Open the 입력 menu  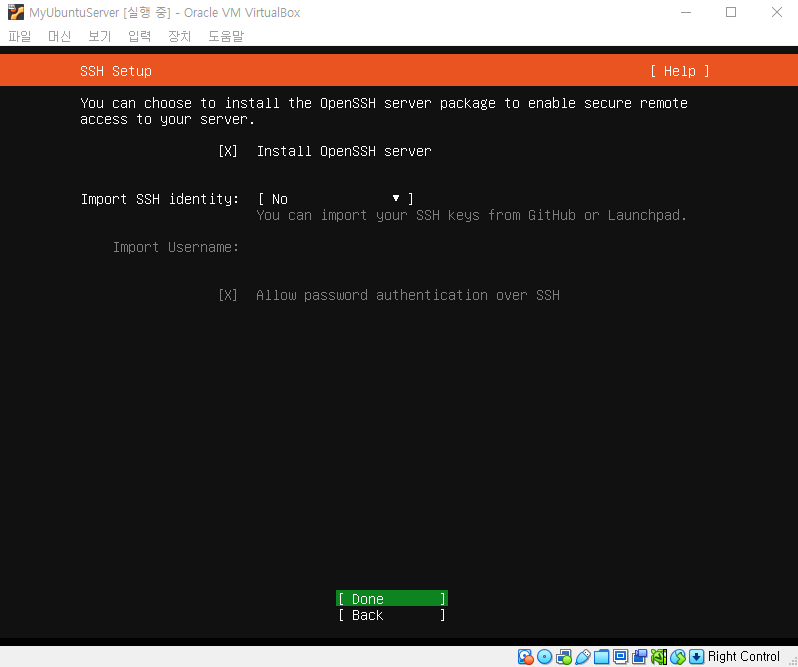point(139,36)
